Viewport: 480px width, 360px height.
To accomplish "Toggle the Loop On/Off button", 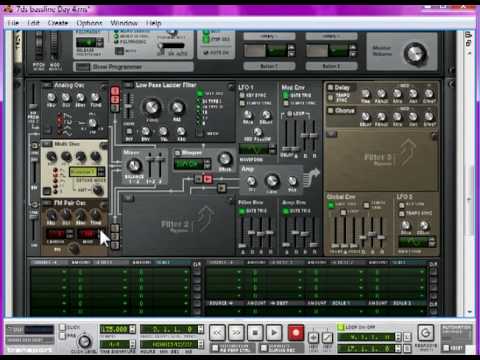I will coord(341,327).
